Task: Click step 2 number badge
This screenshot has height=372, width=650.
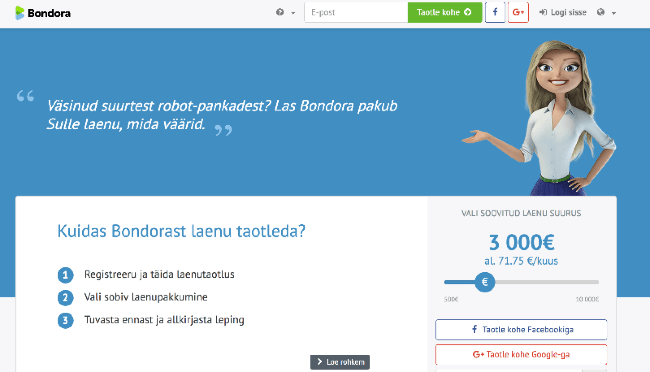Action: [65, 298]
